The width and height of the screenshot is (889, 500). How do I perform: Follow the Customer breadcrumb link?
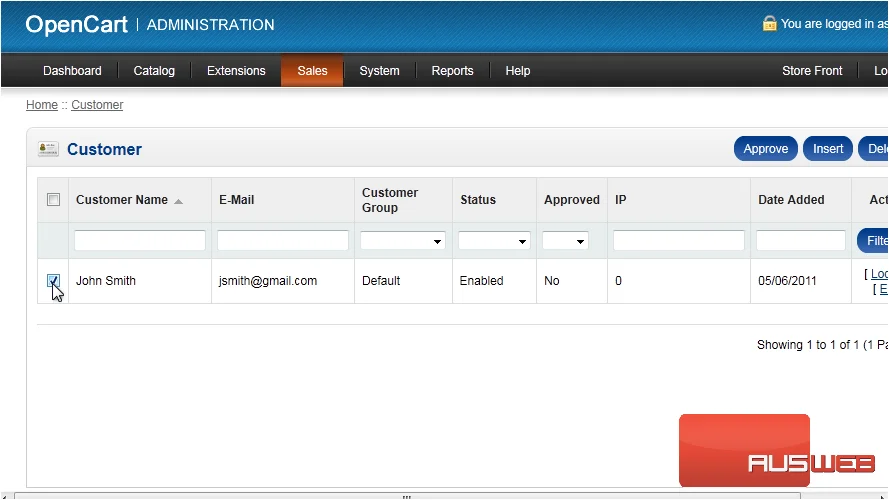tap(97, 105)
